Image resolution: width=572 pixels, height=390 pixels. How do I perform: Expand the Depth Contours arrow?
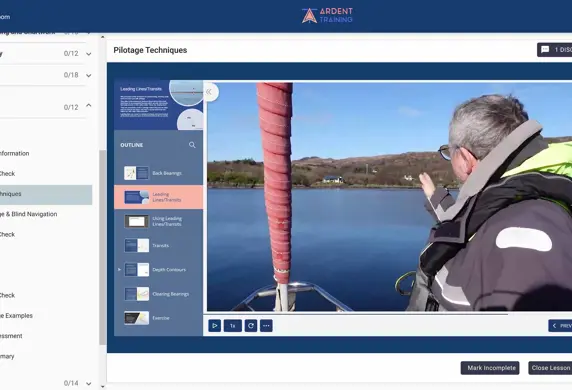click(119, 270)
